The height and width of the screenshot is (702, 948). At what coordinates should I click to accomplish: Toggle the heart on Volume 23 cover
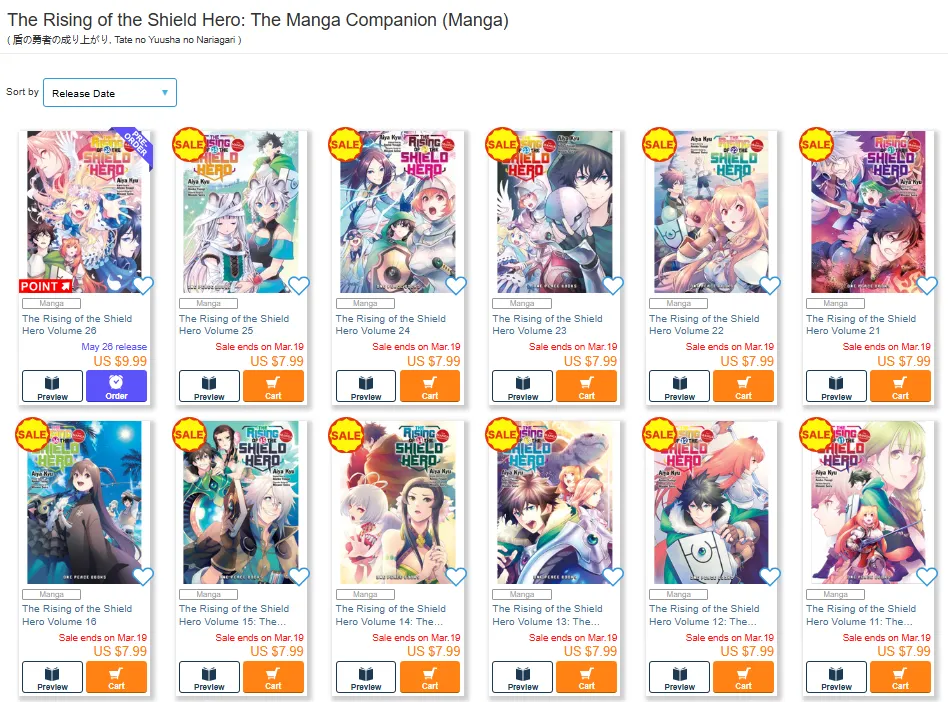tap(612, 285)
